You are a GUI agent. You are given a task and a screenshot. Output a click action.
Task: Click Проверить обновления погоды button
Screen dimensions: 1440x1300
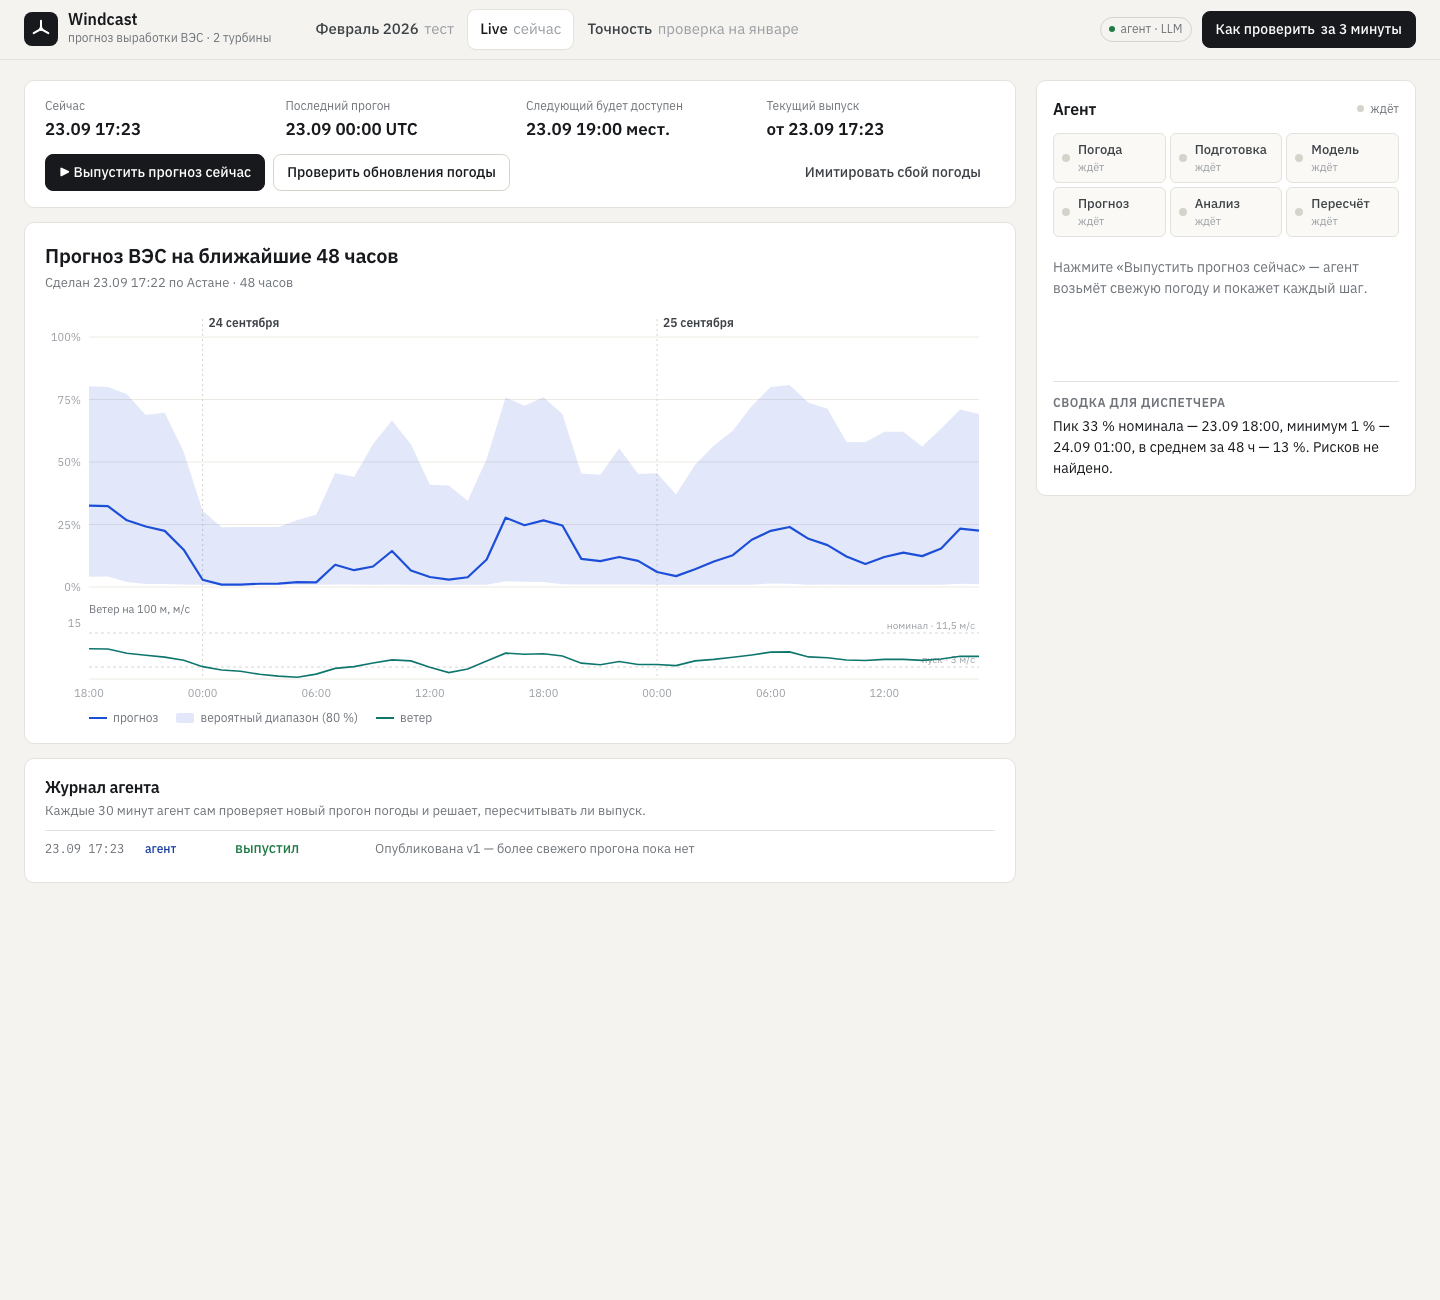391,172
